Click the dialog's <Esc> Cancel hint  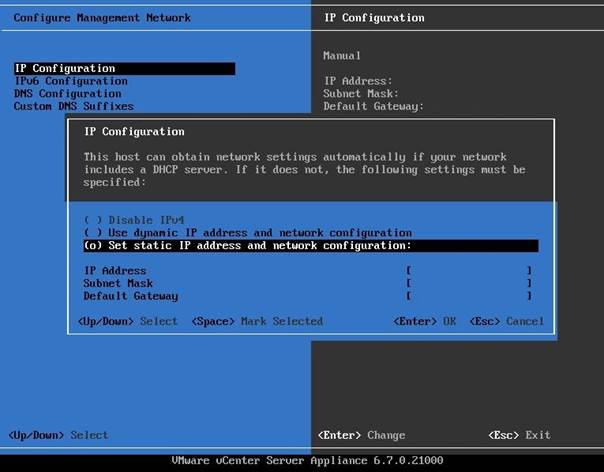pyautogui.click(x=507, y=321)
